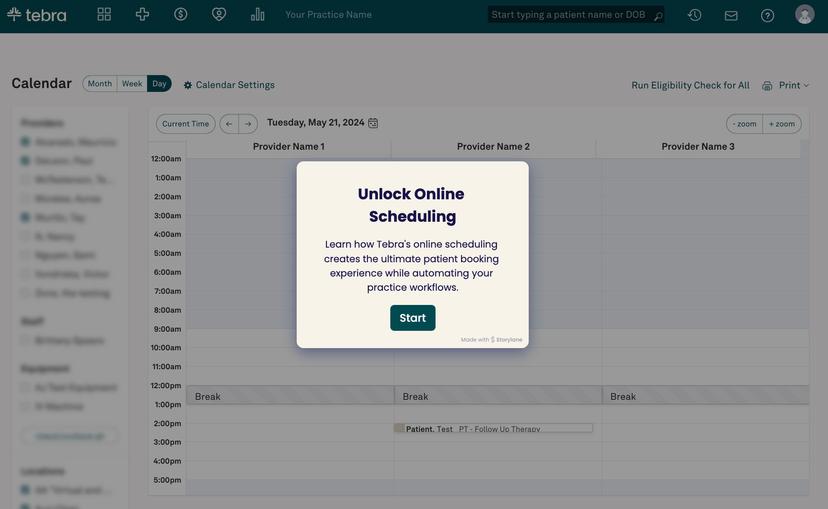
Task: Open the recent history clock icon
Action: 694,15
